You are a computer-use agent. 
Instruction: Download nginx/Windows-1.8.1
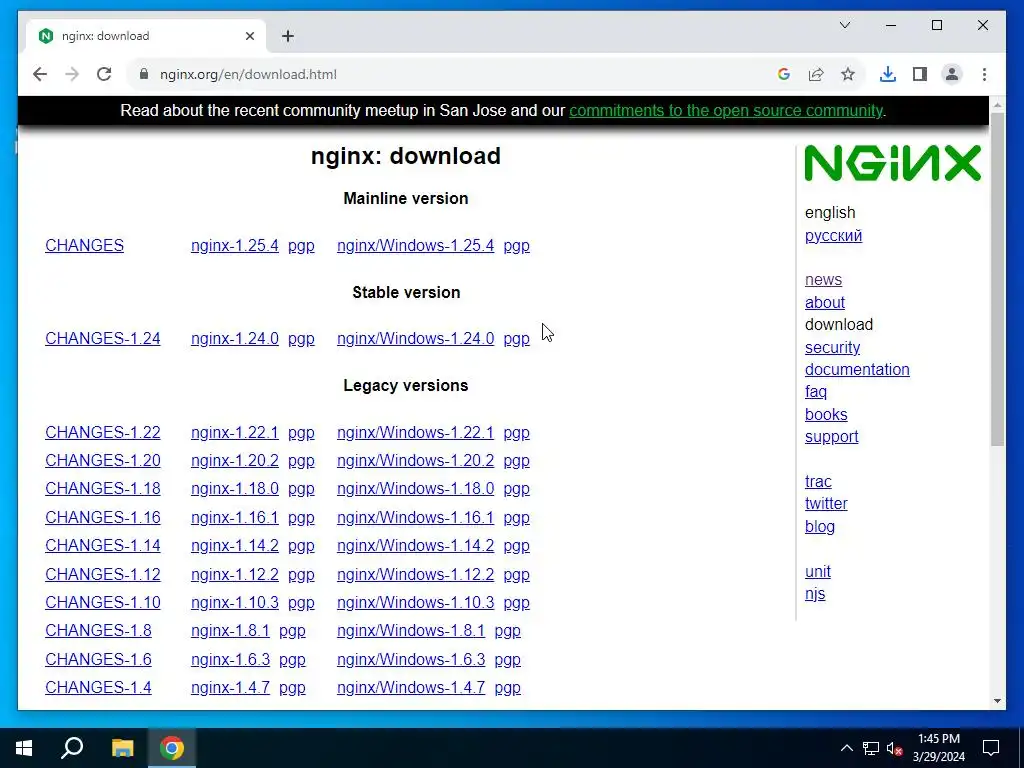pyautogui.click(x=411, y=630)
